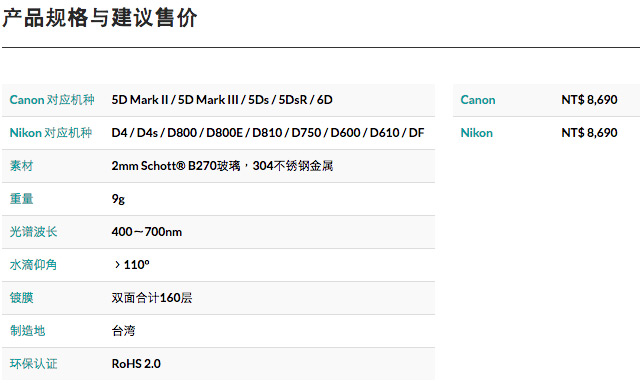Viewport: 640px width, 392px height.
Task: Click the 5D Mark II compatible models text
Action: pyautogui.click(x=222, y=100)
